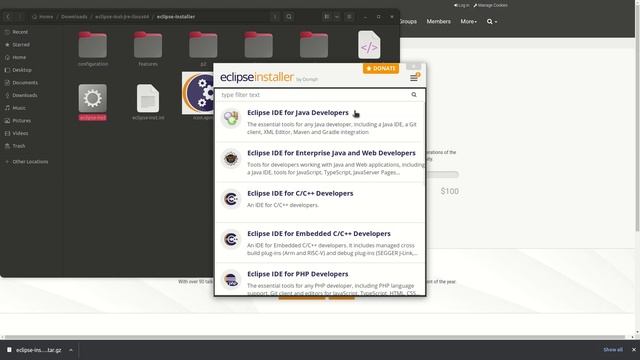This screenshot has width=640, height=360.
Task: Click the Log in link
Action: (462, 5)
